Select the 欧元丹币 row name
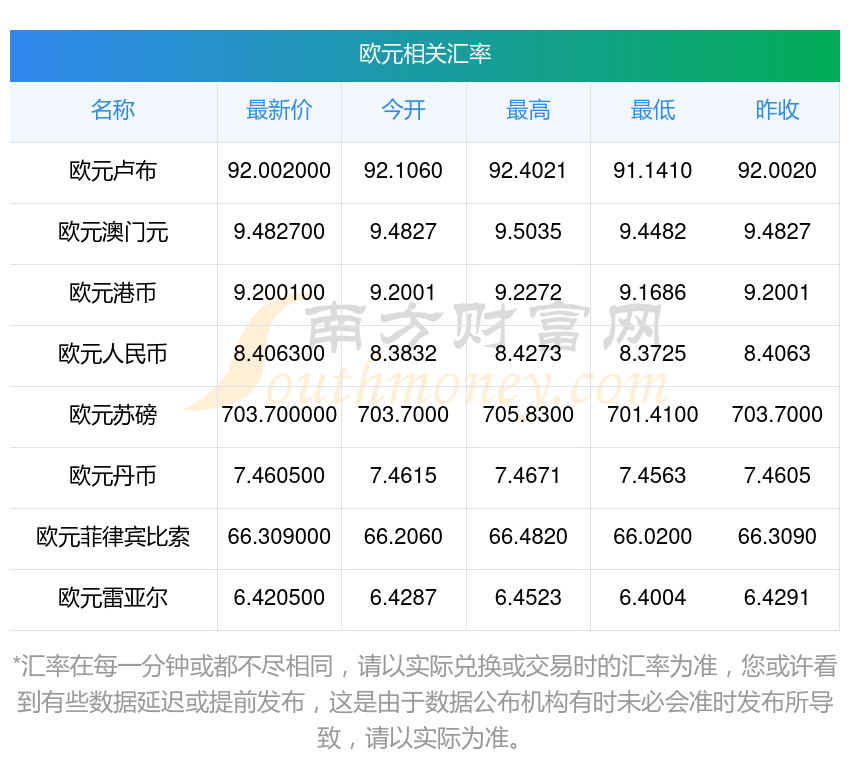 (x=113, y=476)
